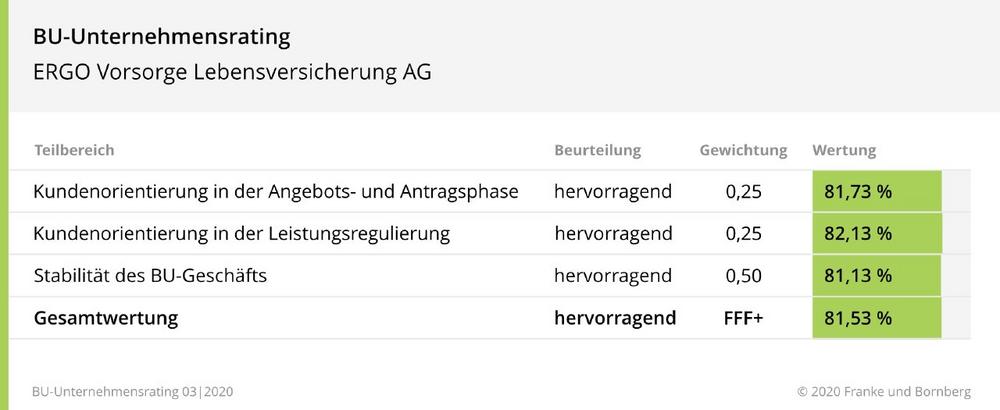Click the © 2020 Franke und Bornberg credit
Screen dimensions: 1000x410
point(884,391)
